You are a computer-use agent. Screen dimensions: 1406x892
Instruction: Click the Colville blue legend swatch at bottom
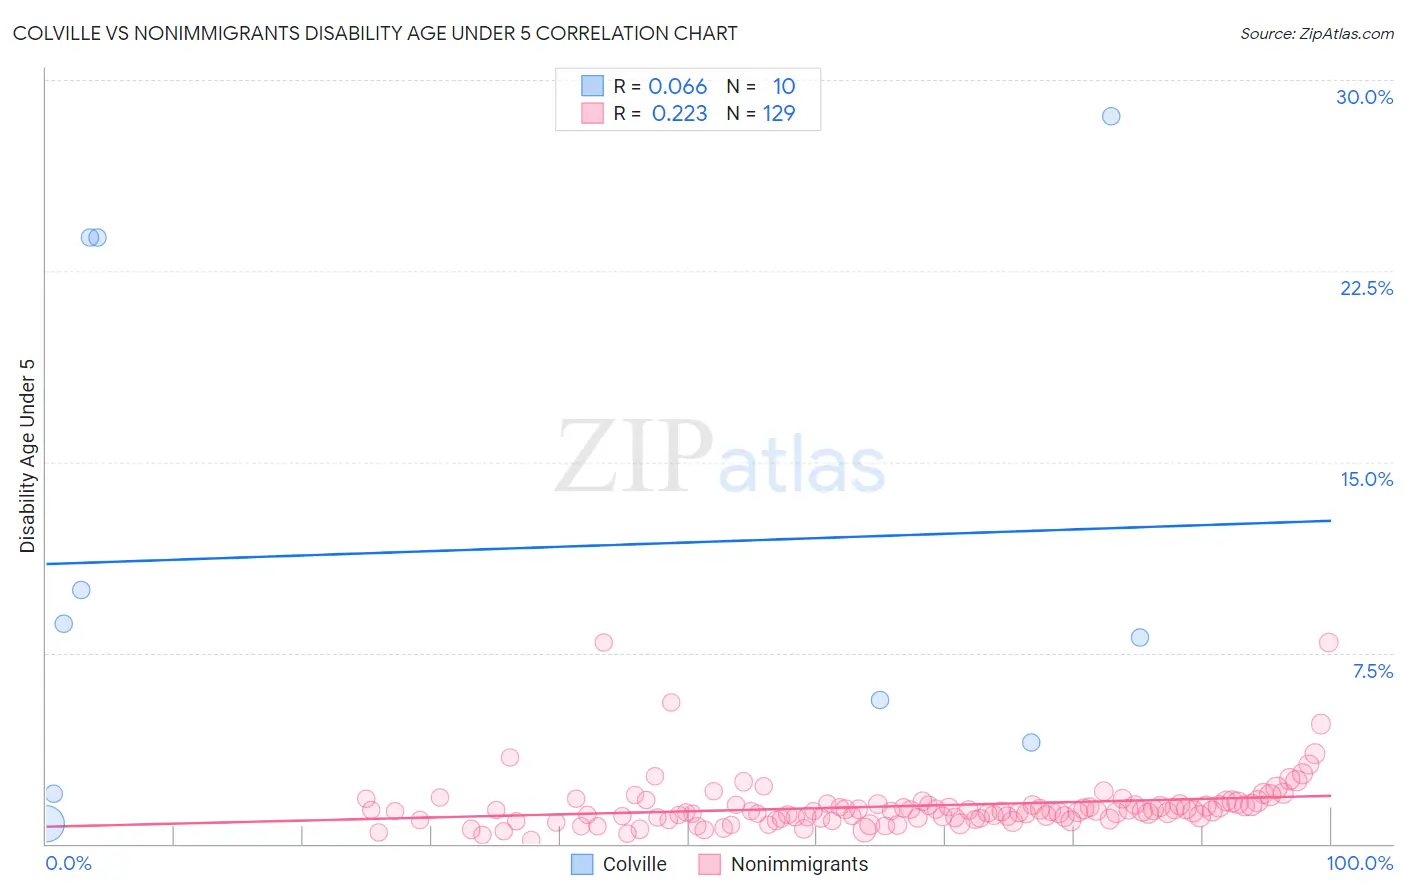582,864
